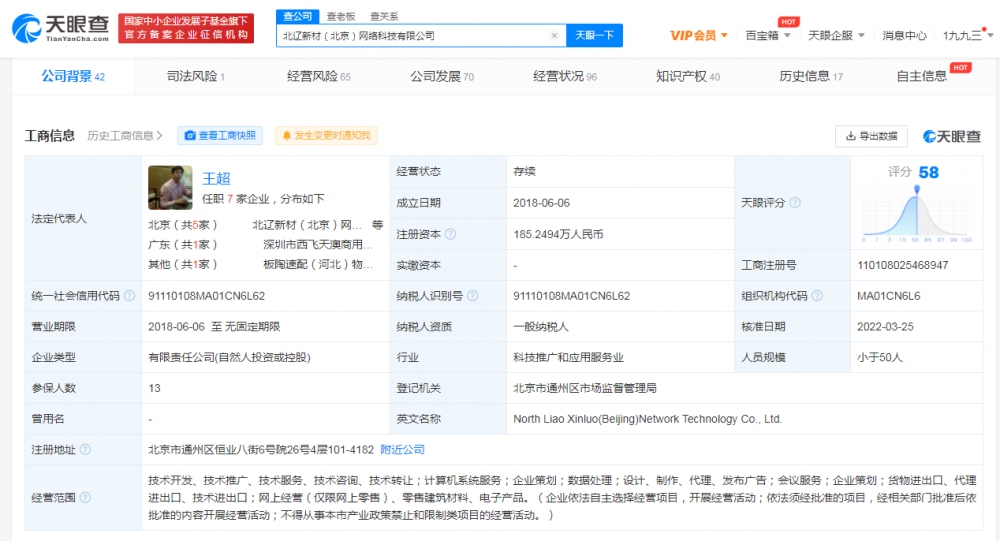
Task: Click the 导出数据 button
Action: click(871, 136)
